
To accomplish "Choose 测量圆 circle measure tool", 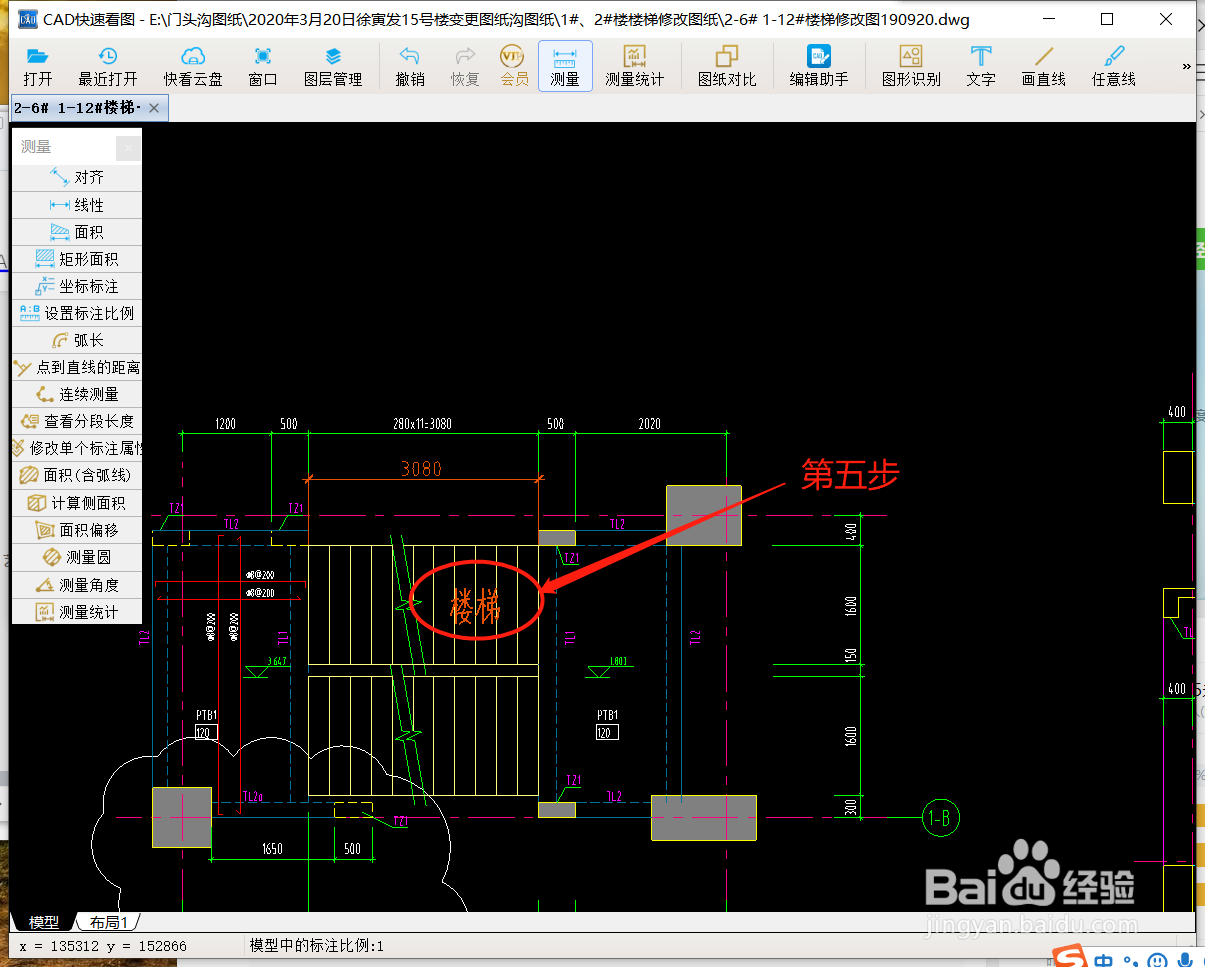I will click(77, 557).
